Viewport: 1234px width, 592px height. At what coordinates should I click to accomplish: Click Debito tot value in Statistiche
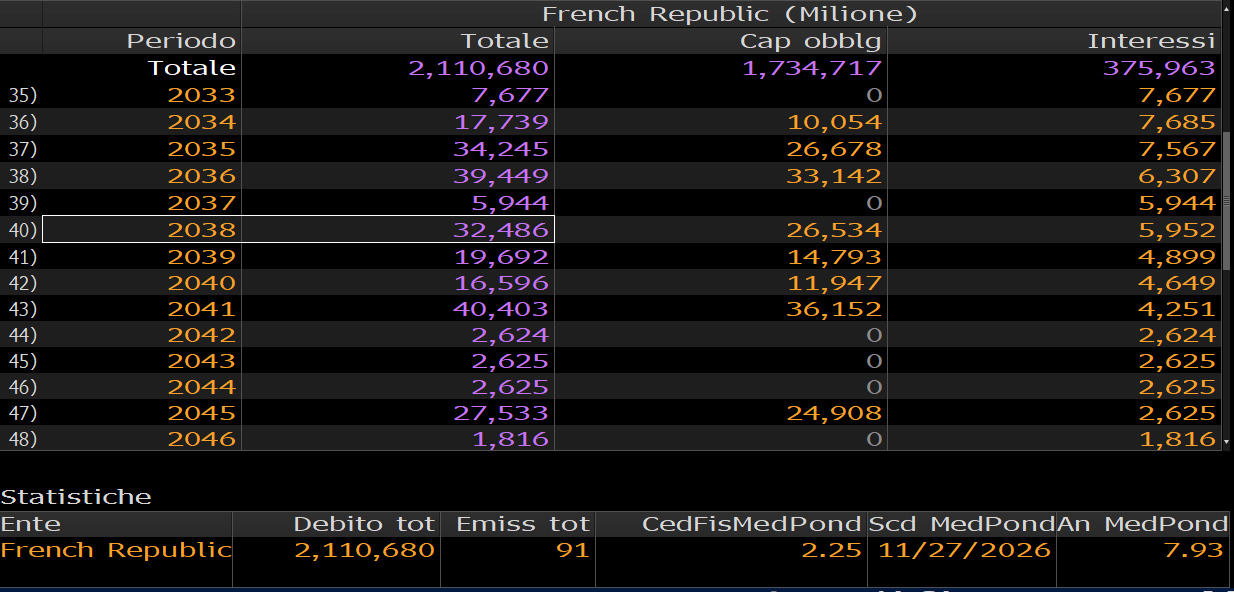(x=364, y=550)
